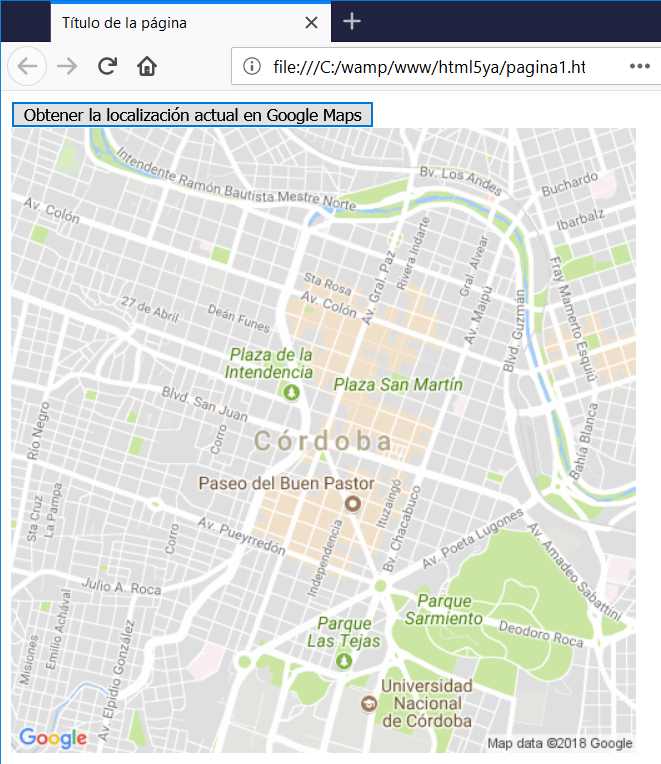Go back with the browser back arrow
The height and width of the screenshot is (764, 661).
coord(27,66)
